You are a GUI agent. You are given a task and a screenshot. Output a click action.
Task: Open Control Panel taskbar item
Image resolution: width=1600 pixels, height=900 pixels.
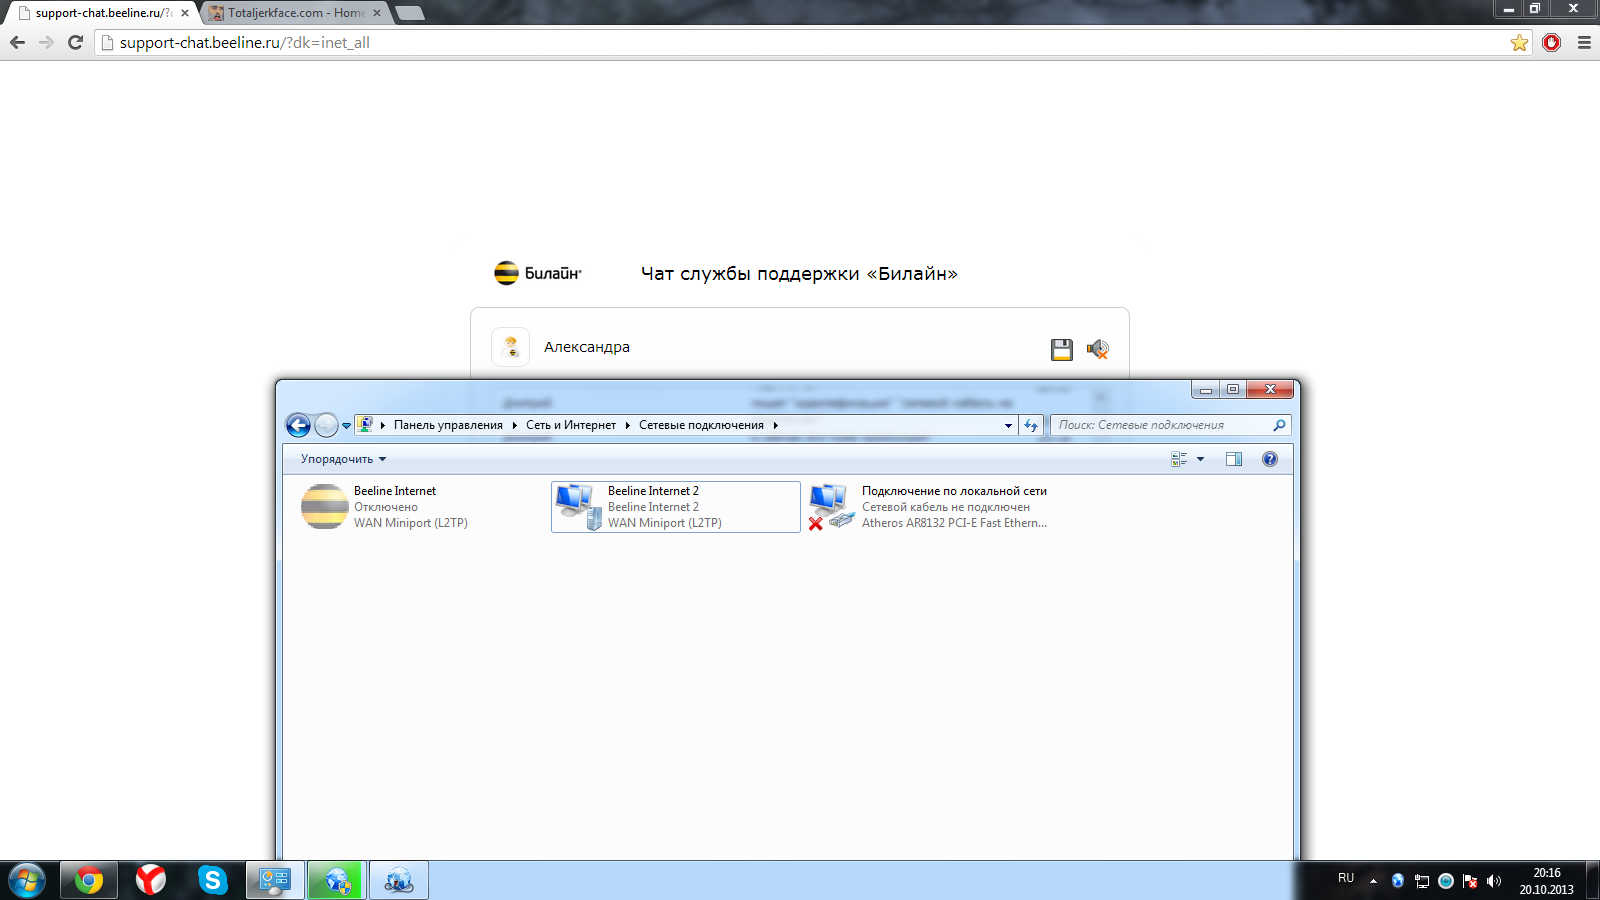pyautogui.click(x=275, y=881)
